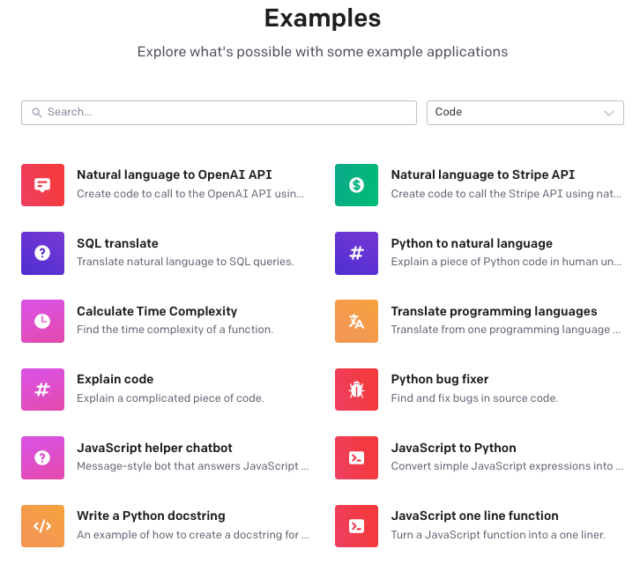The image size is (640, 564).
Task: Open Calculate Time Complexity title
Action: (157, 311)
